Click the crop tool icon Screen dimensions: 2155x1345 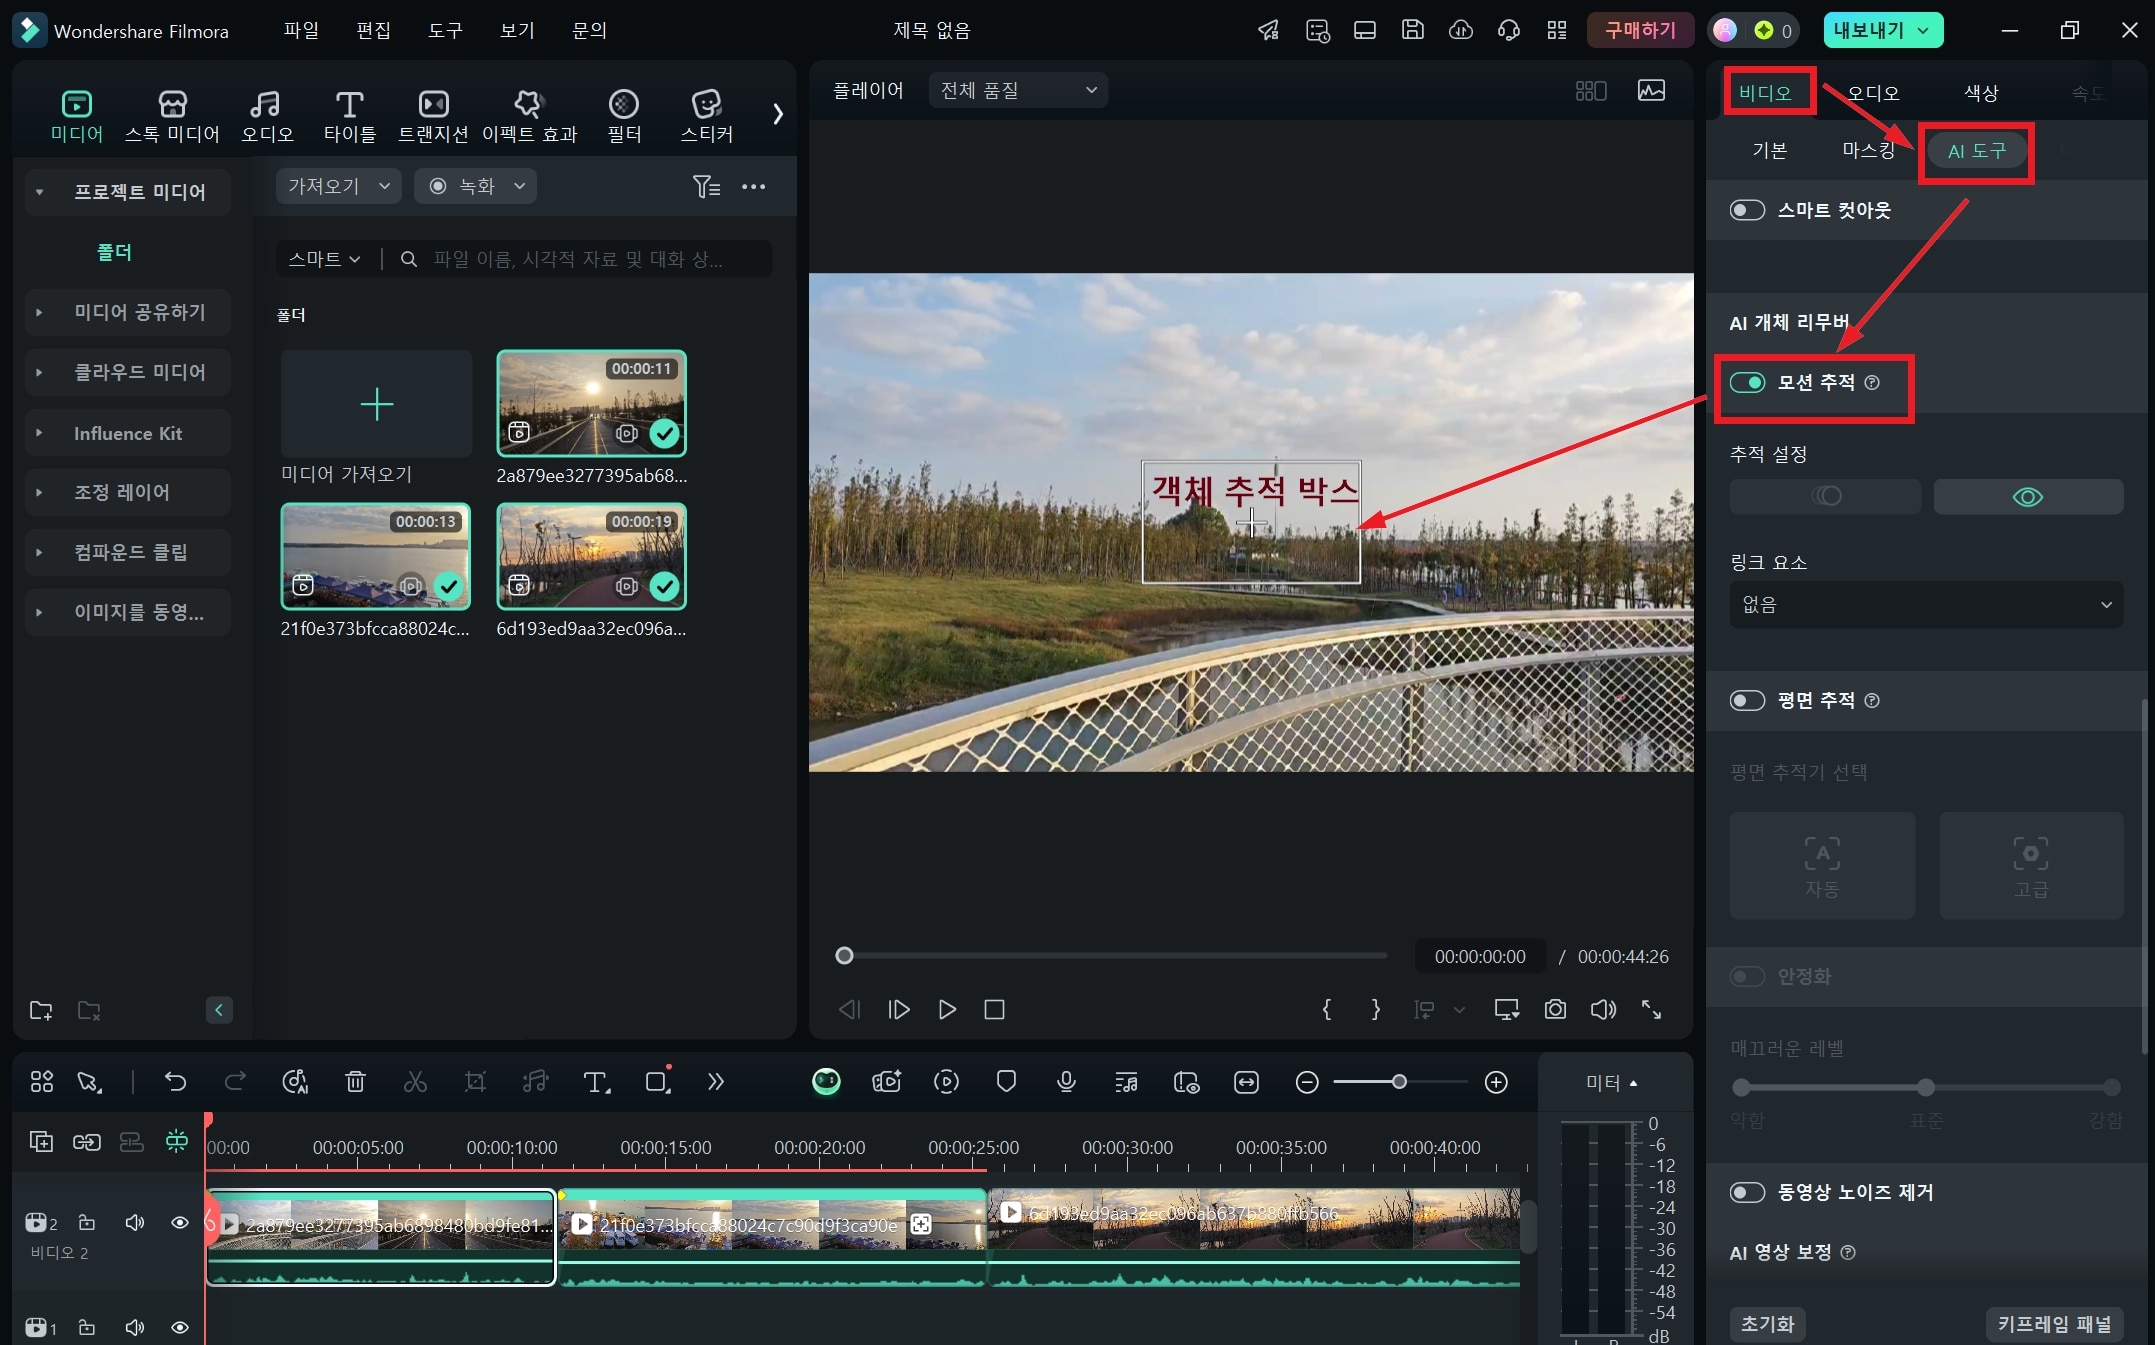475,1081
